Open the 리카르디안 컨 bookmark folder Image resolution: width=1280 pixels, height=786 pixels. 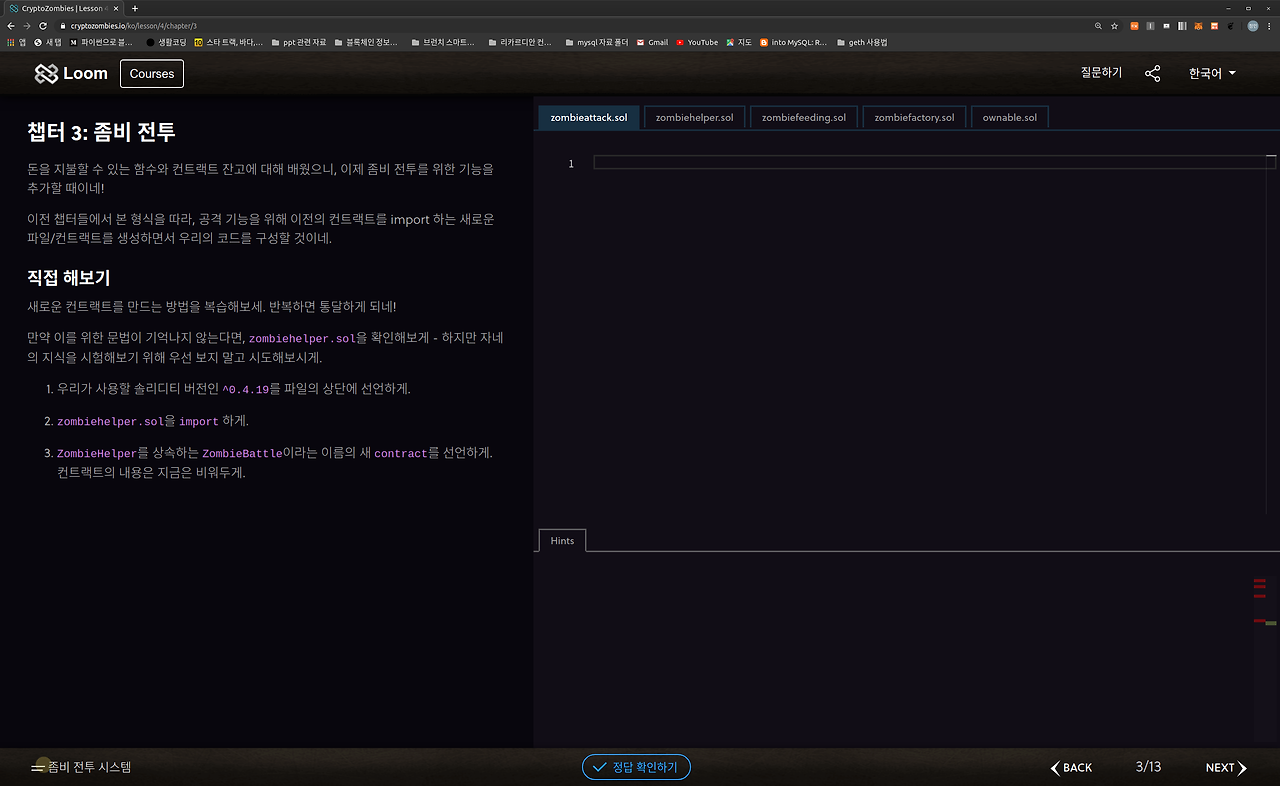tap(520, 42)
